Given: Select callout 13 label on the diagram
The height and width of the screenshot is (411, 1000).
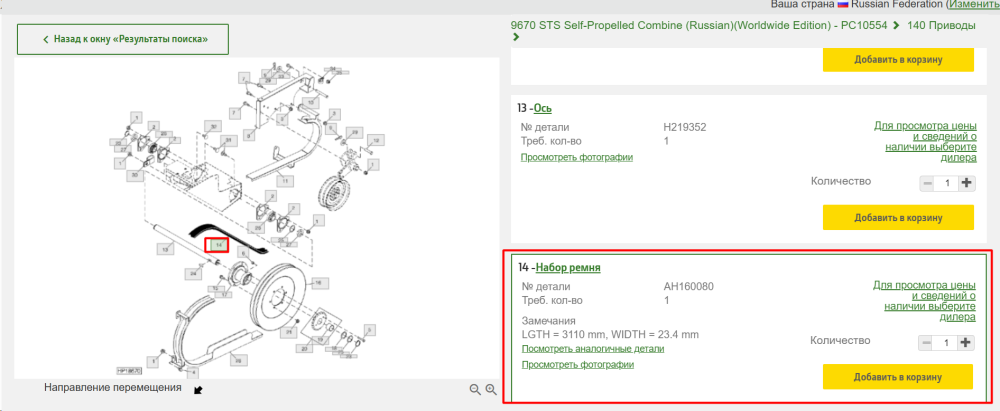Looking at the screenshot, I should pyautogui.click(x=165, y=249).
